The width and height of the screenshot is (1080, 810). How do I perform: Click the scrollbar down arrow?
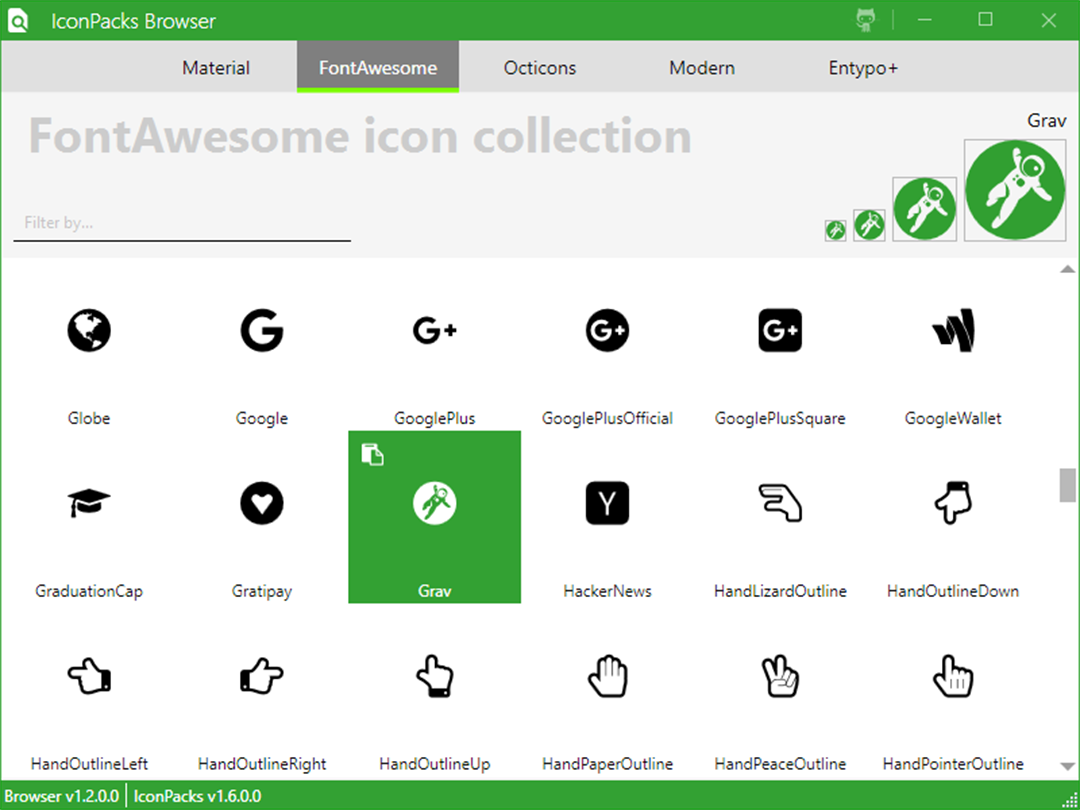tap(1067, 766)
